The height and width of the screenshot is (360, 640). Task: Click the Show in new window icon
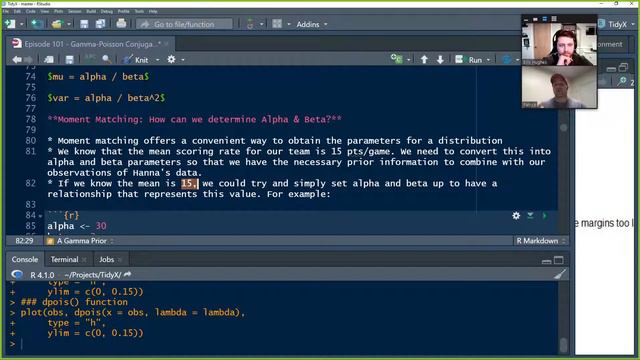point(49,60)
